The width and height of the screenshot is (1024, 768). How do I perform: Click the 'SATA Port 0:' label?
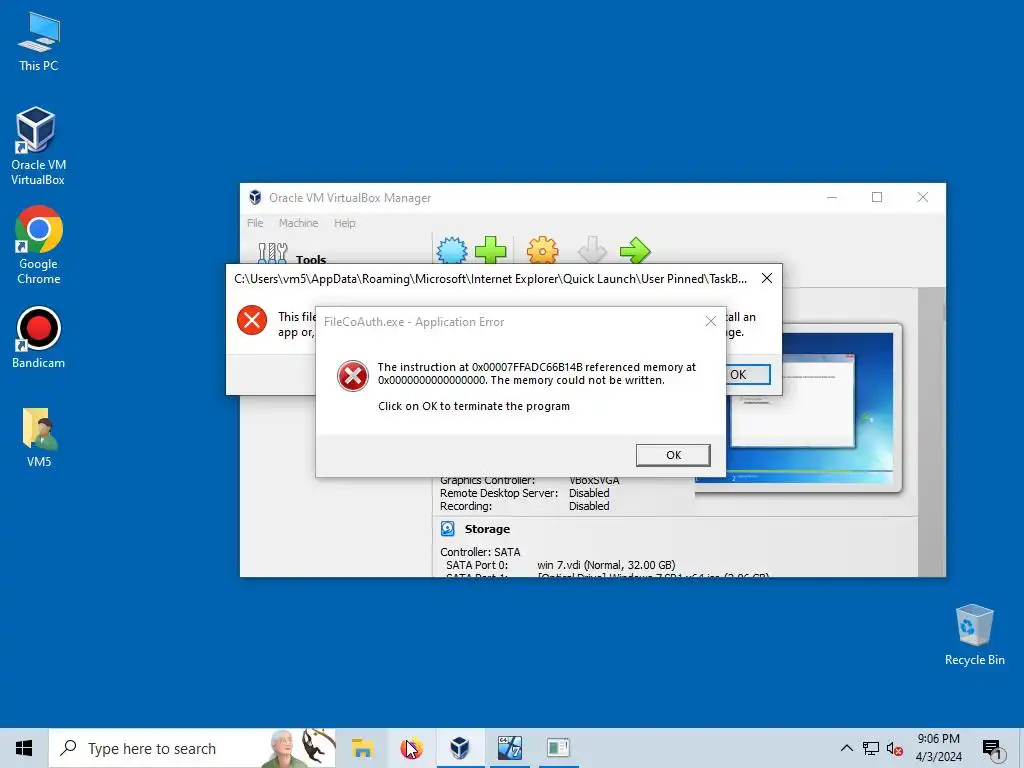(477, 565)
